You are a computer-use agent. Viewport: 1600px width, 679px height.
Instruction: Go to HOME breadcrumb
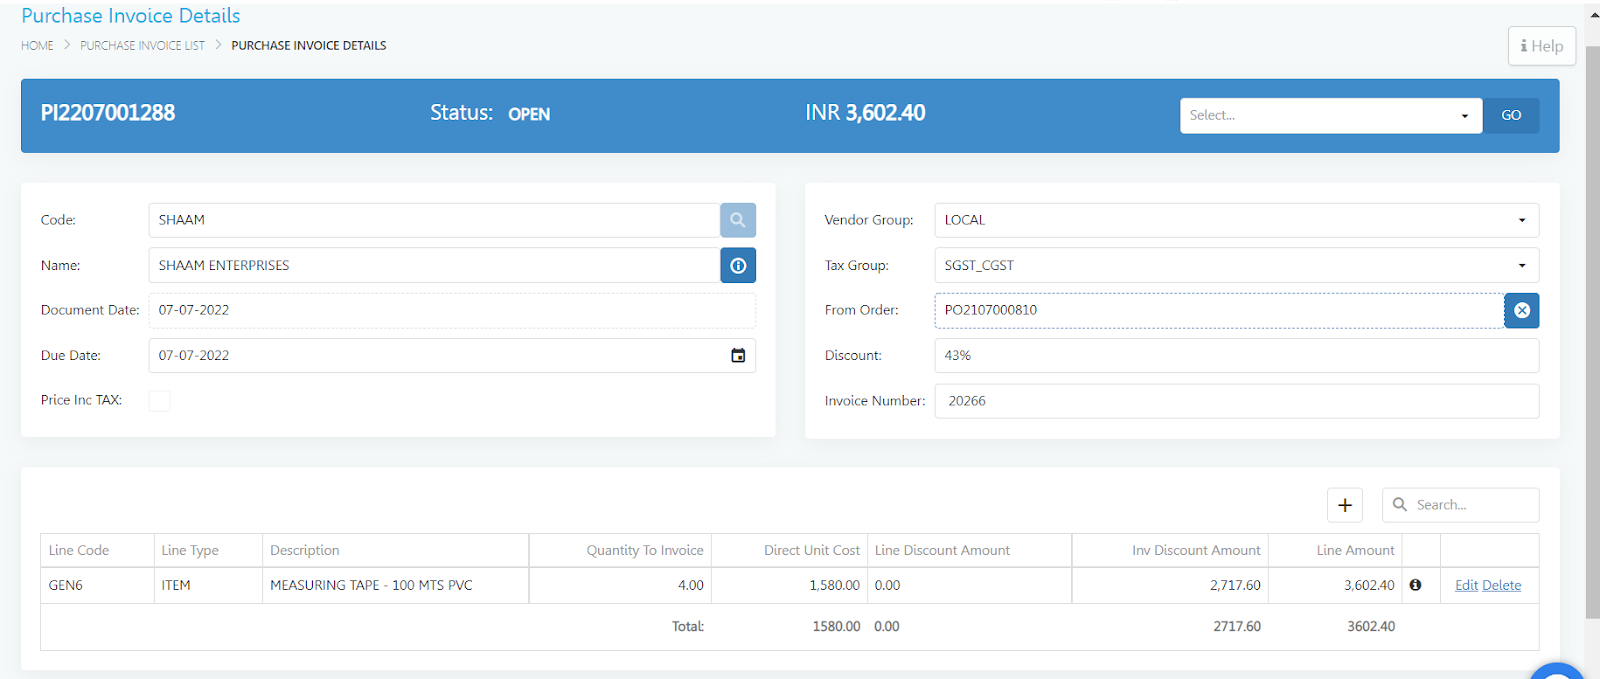coord(37,46)
